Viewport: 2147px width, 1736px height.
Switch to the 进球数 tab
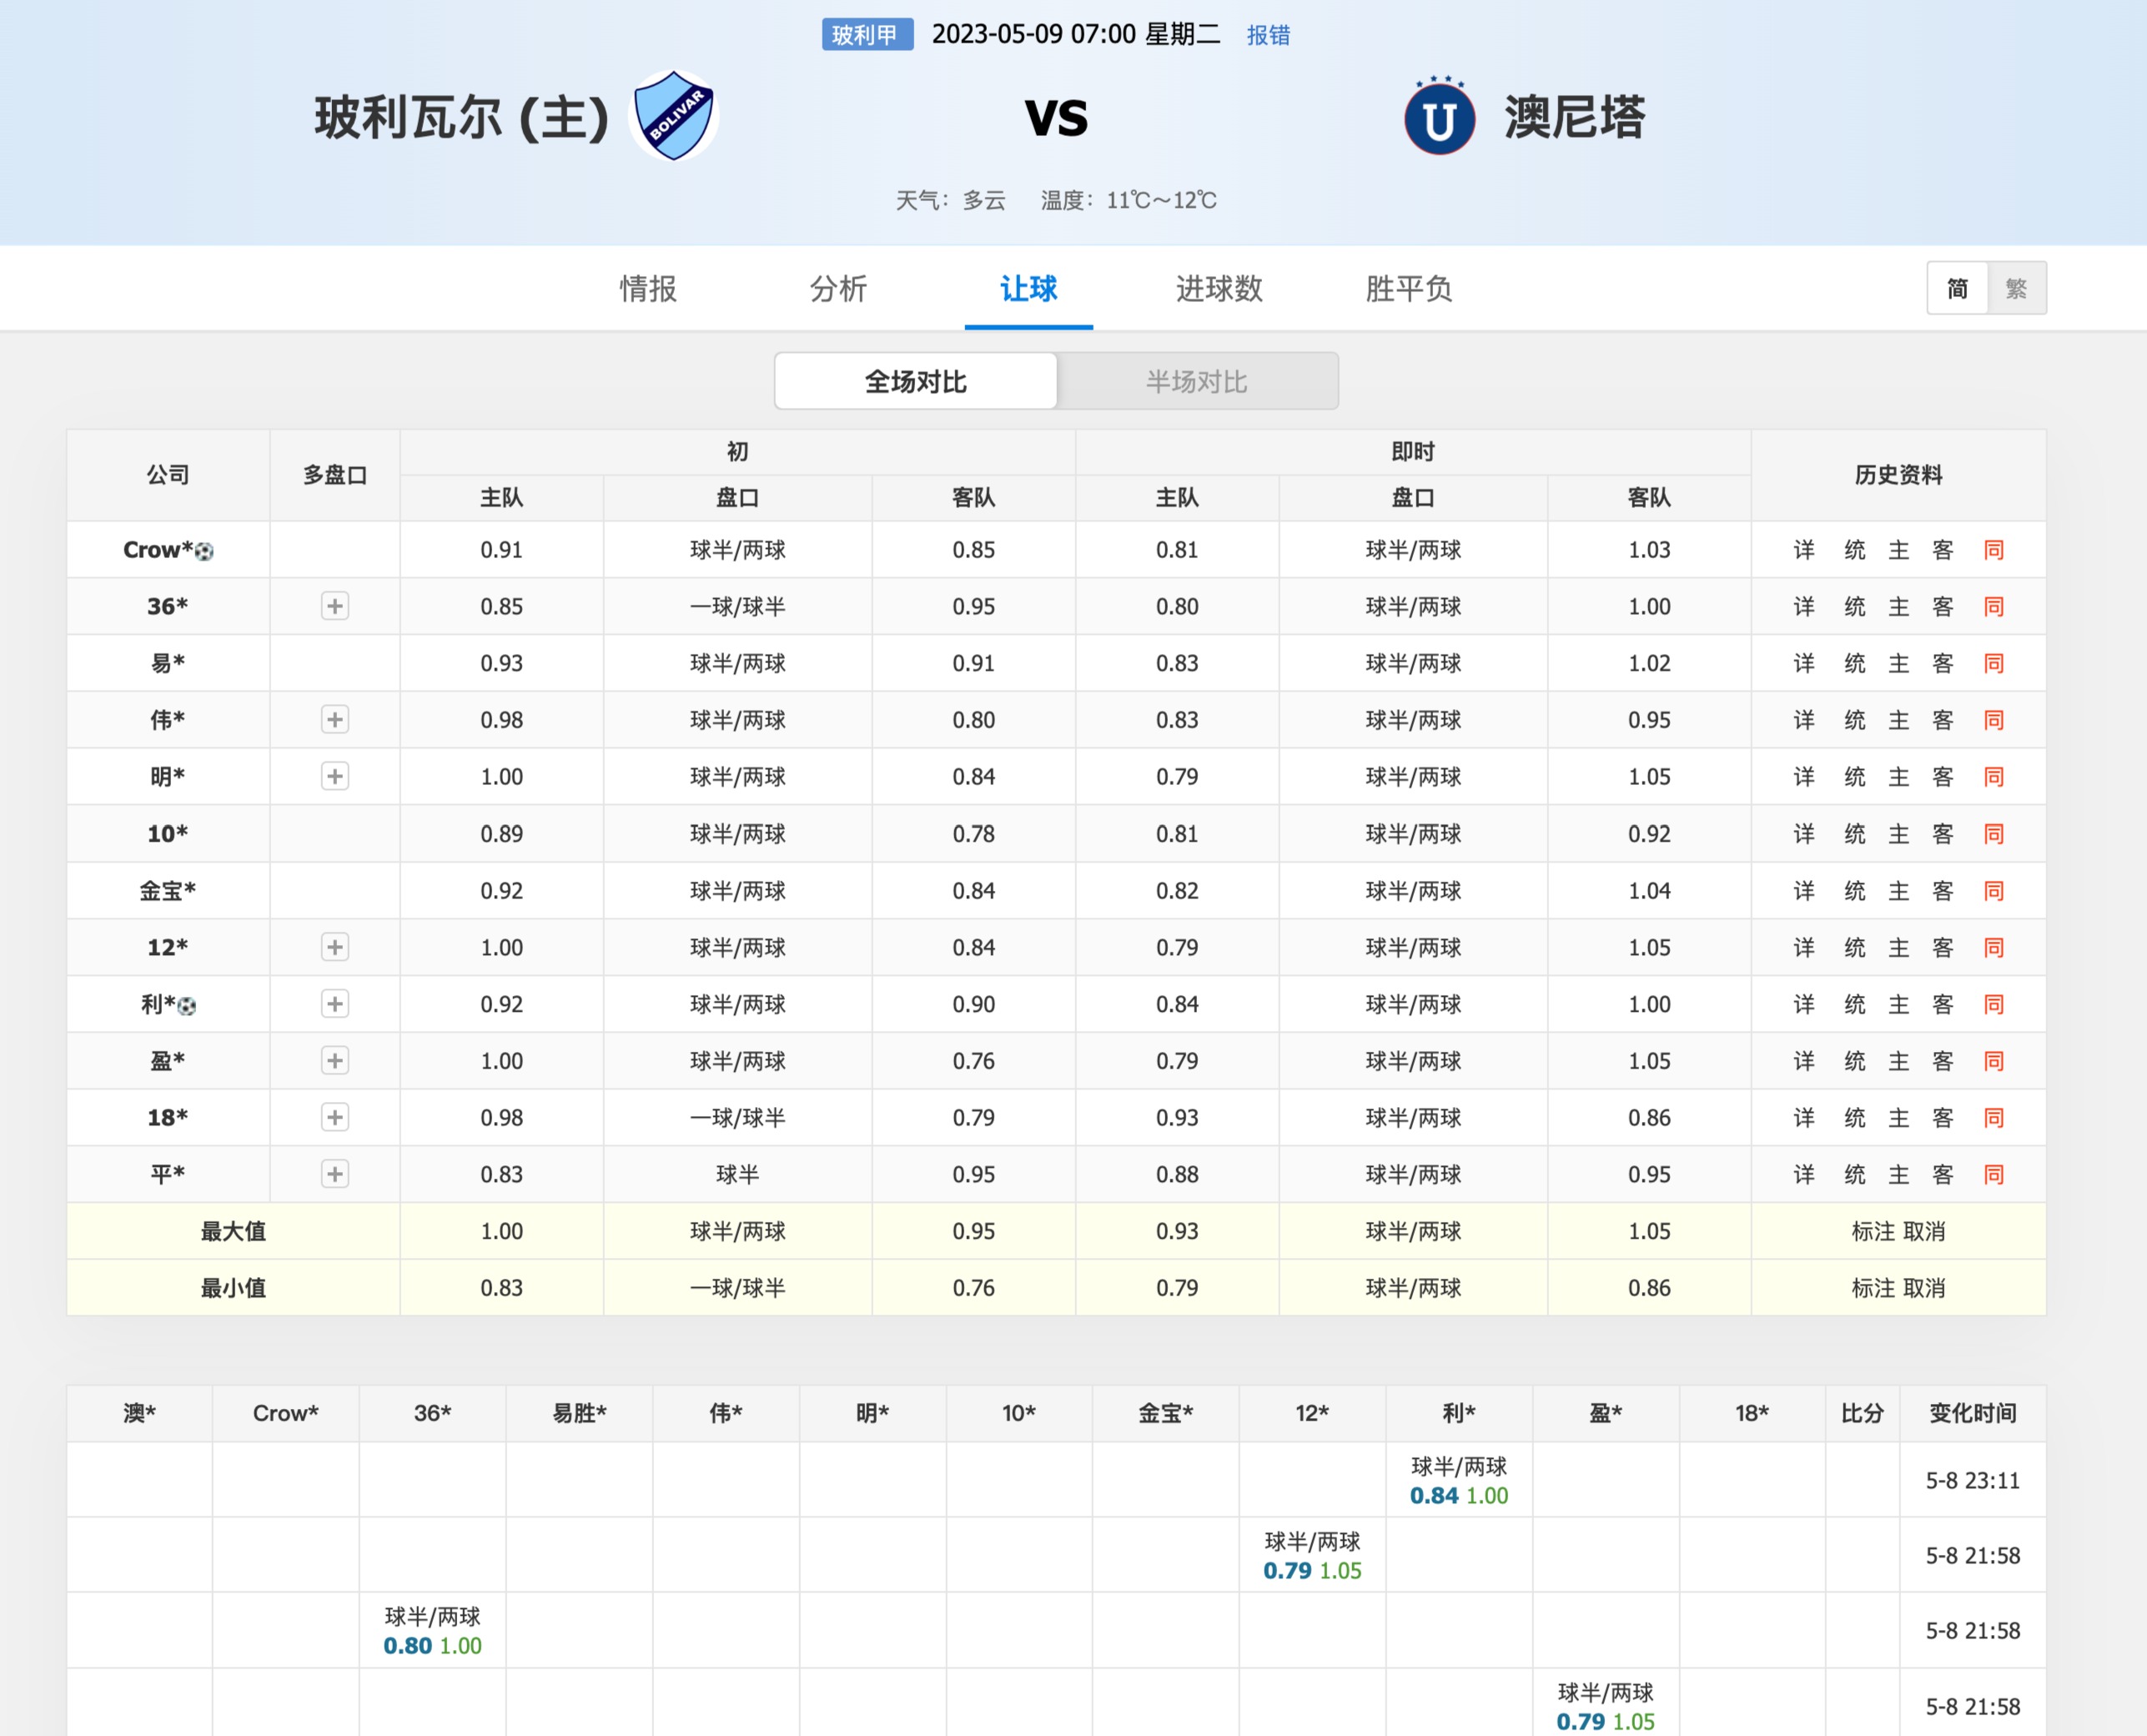[x=1219, y=289]
